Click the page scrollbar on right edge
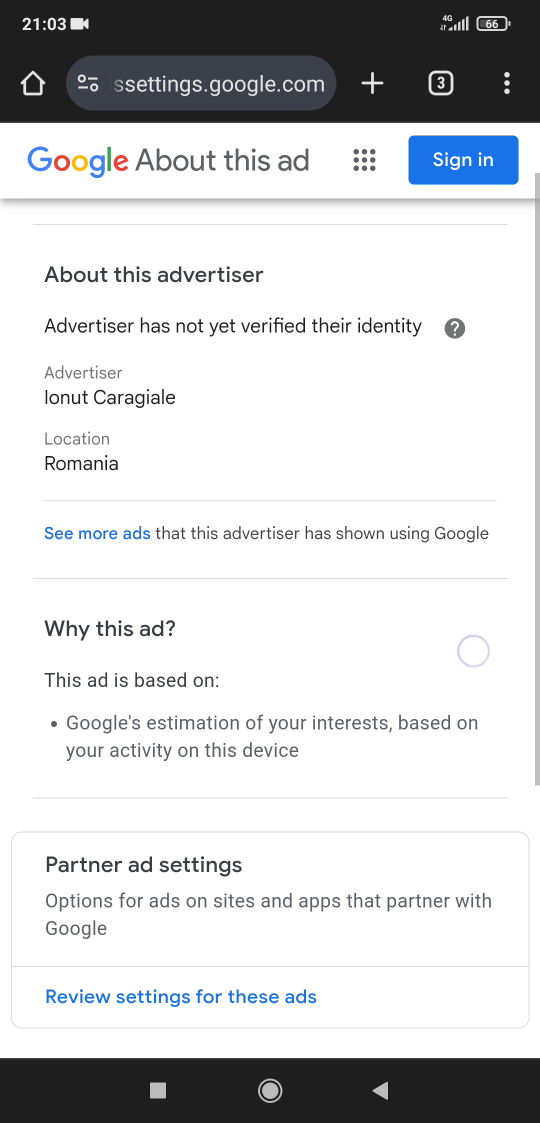540x1123 pixels. coord(537,478)
